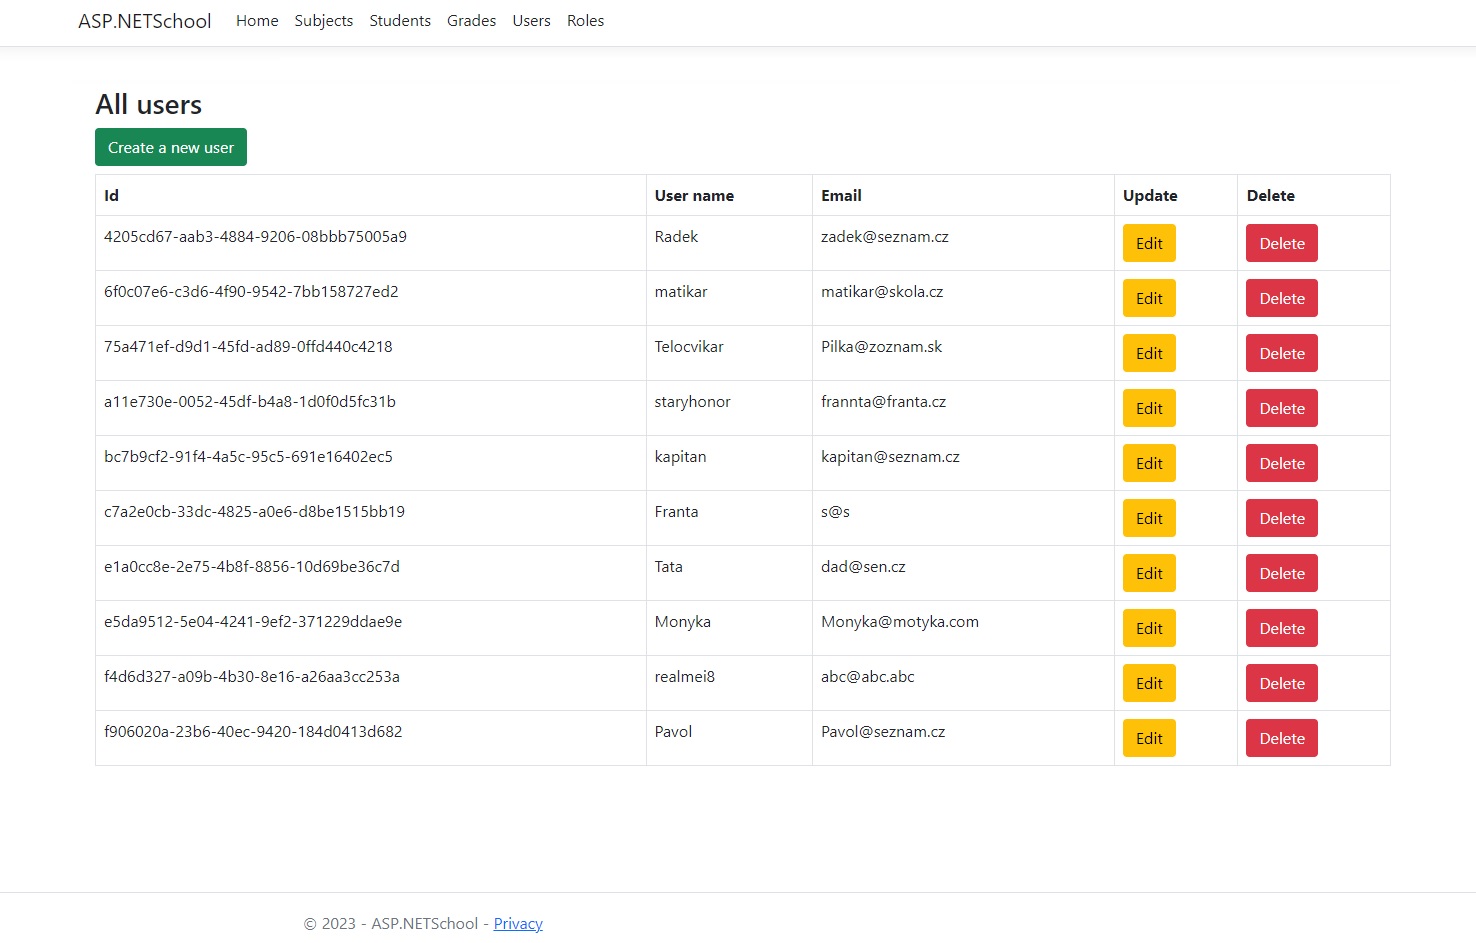This screenshot has width=1476, height=943.
Task: Go to Home in navbar
Action: pyautogui.click(x=257, y=21)
